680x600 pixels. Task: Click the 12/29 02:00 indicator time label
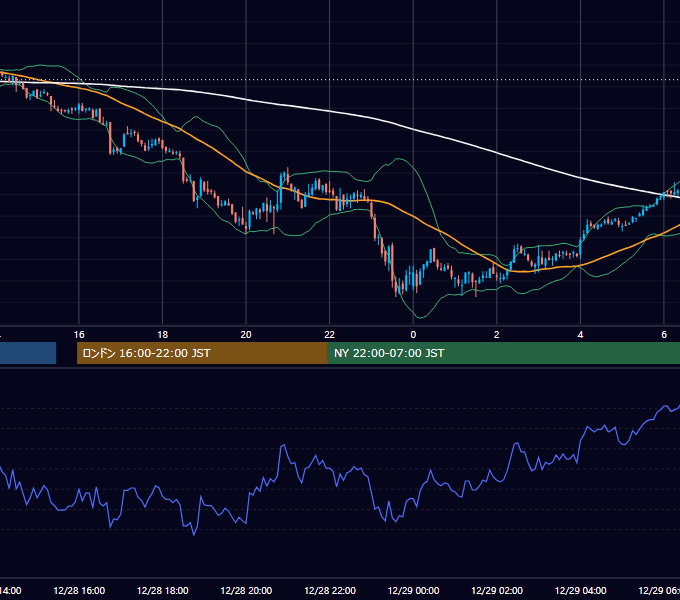(497, 591)
